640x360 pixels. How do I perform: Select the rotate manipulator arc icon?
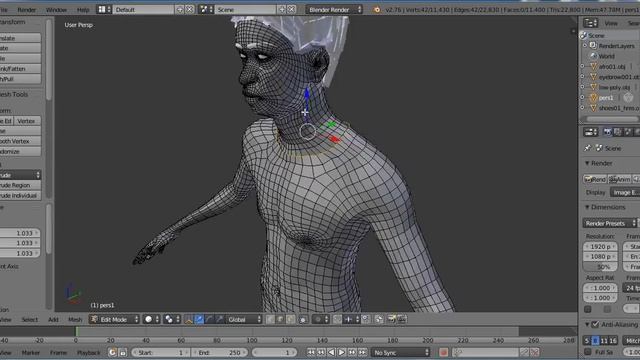(x=209, y=319)
